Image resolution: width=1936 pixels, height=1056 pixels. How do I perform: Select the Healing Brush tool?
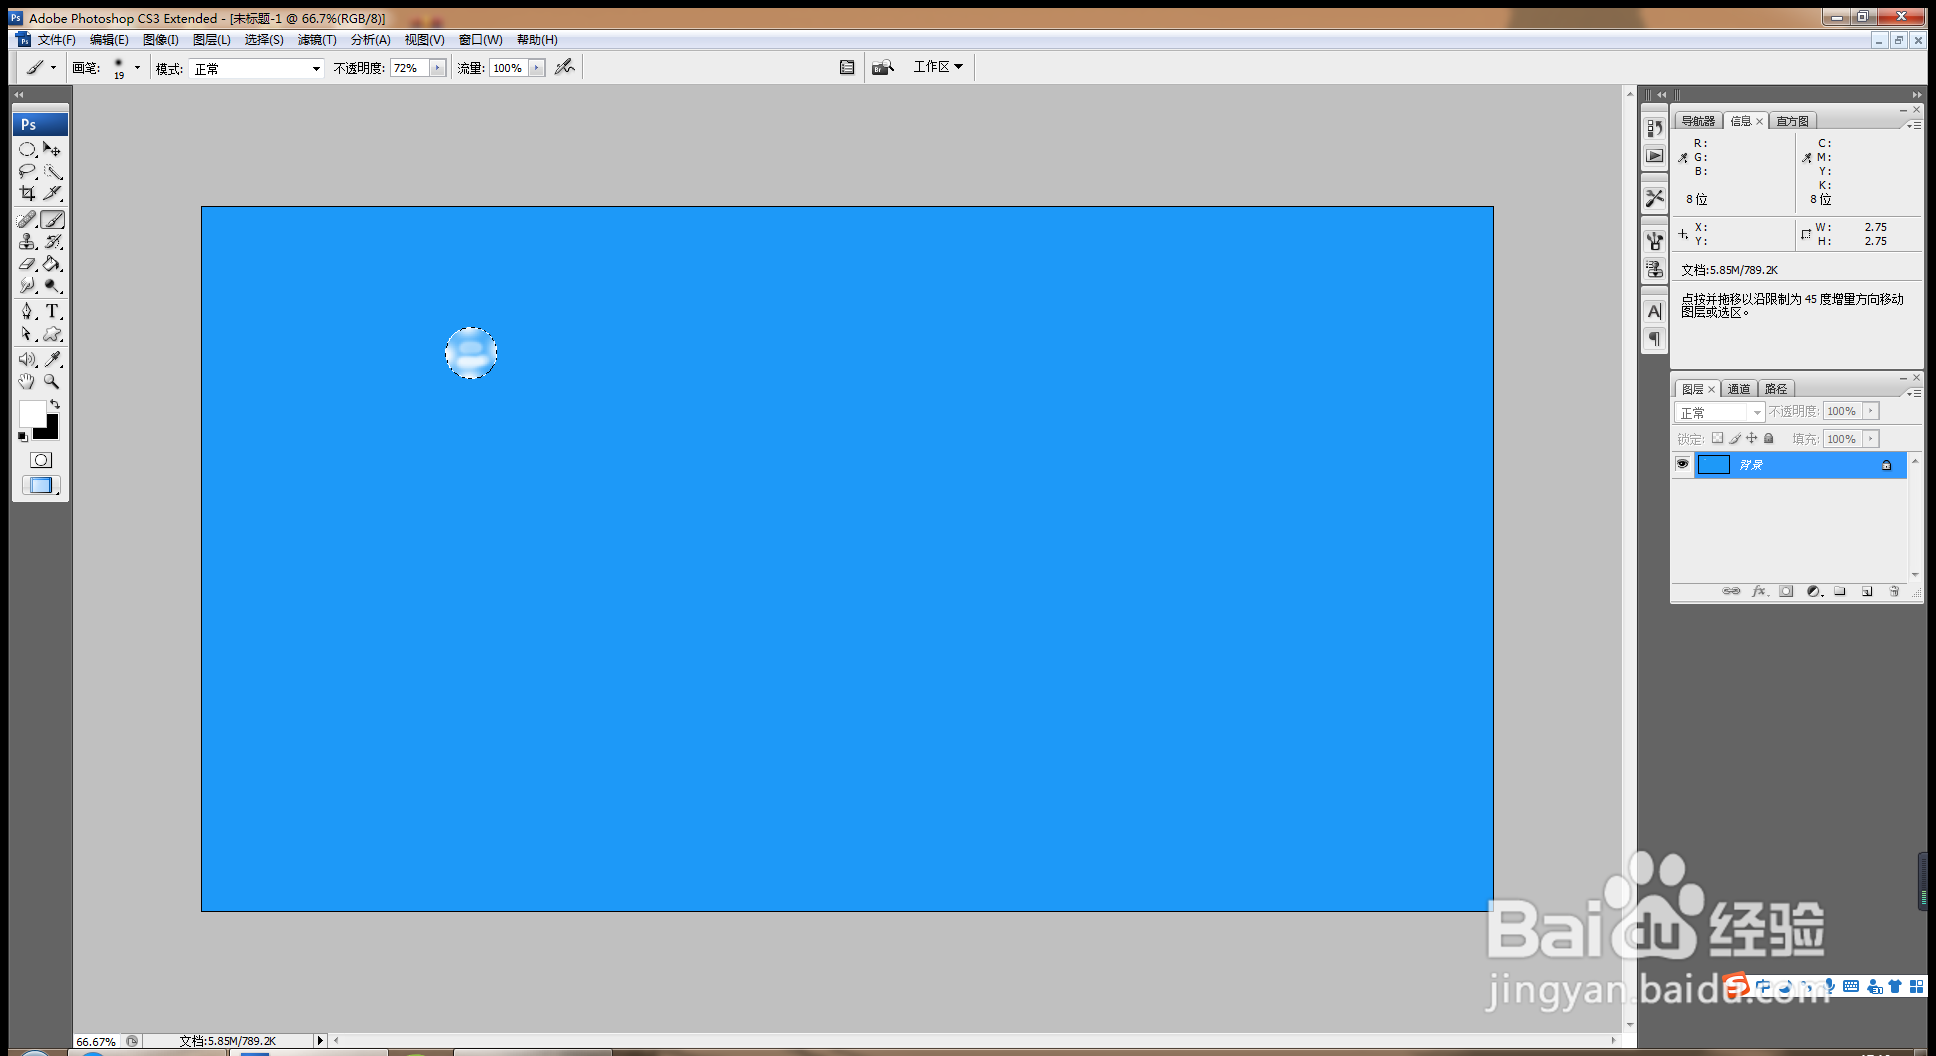(27, 220)
